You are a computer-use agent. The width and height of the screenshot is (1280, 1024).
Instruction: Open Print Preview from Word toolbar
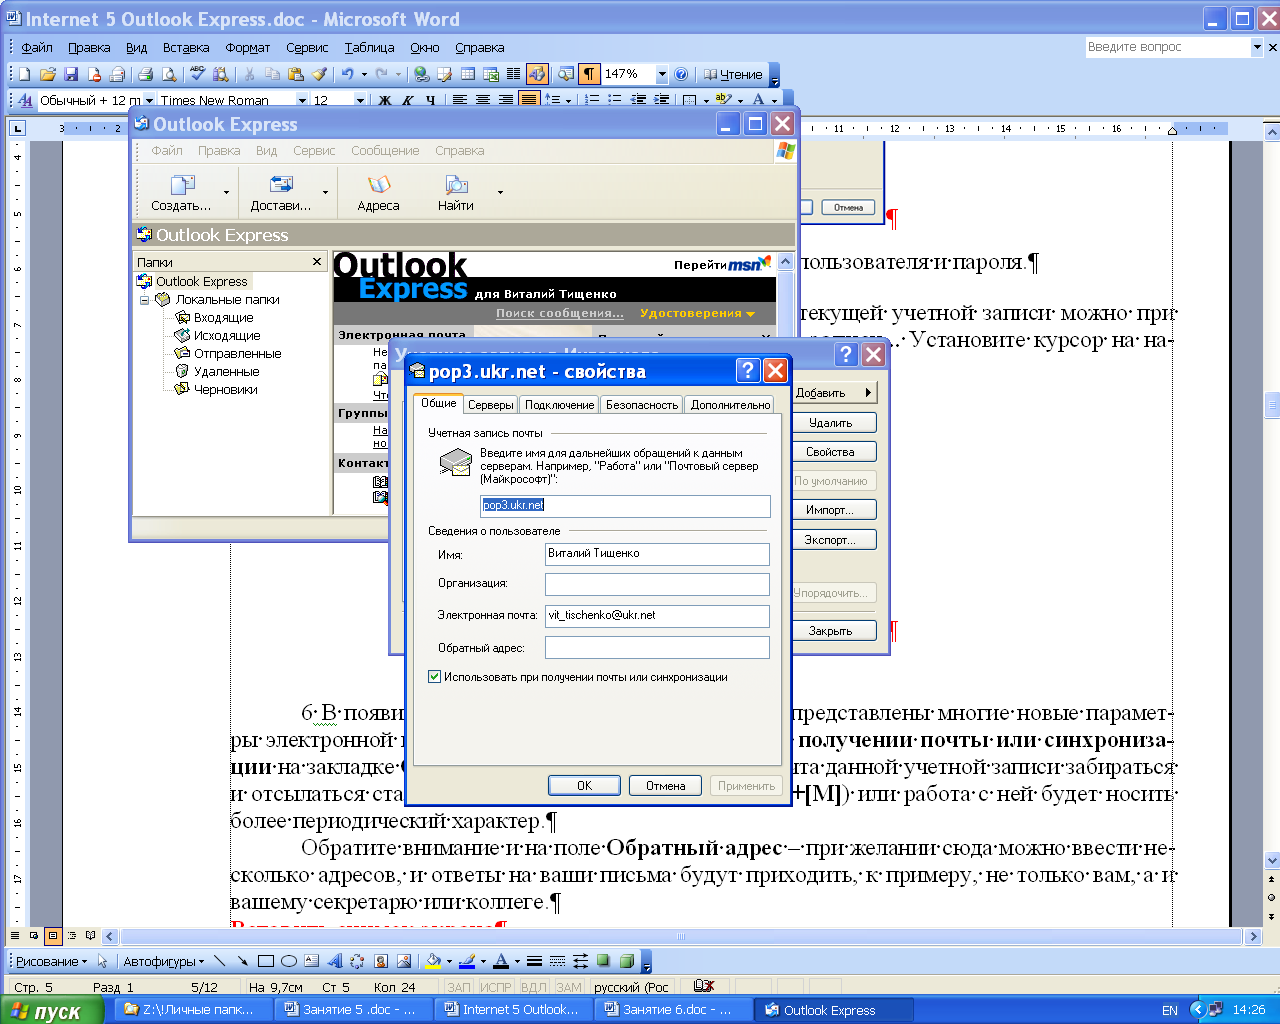(169, 74)
